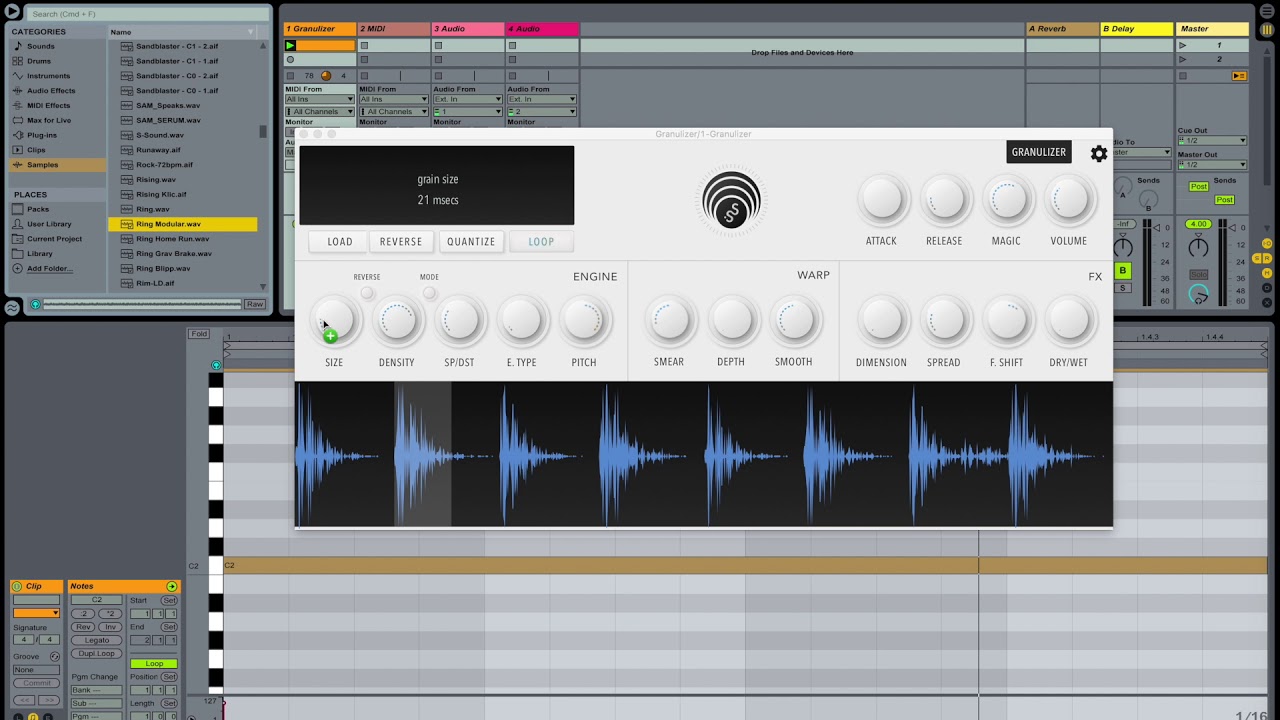The width and height of the screenshot is (1280, 720).
Task: Open input channel 1 dropdown on 3 Audio
Action: 468,112
